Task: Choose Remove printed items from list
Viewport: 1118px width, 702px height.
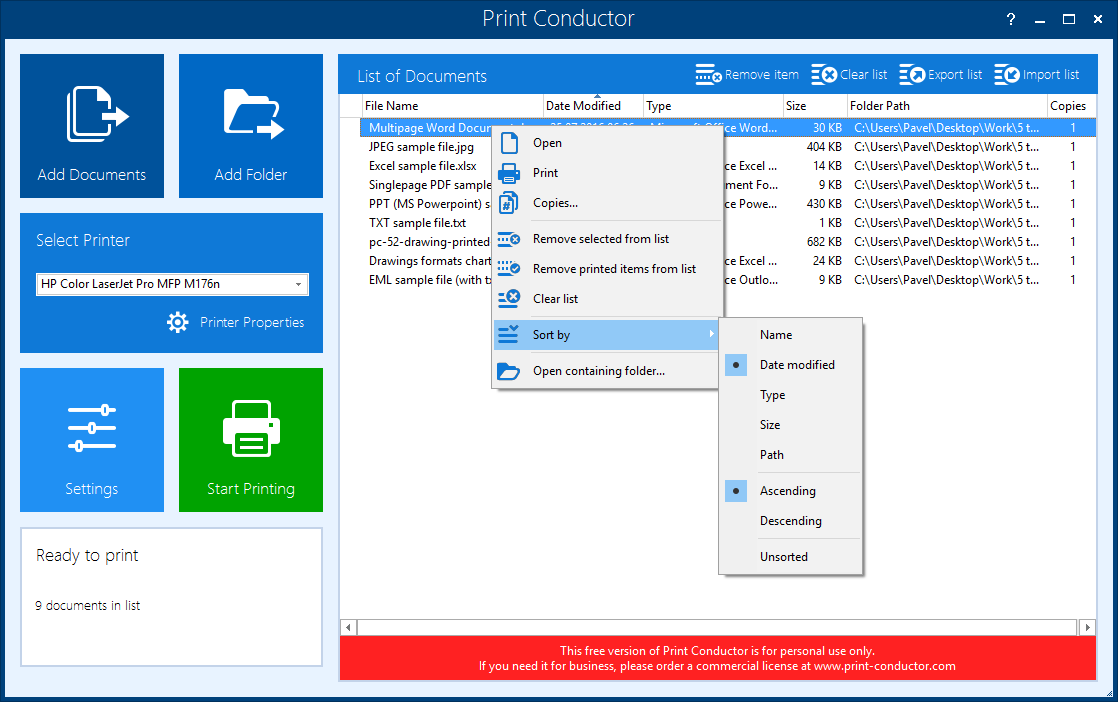Action: coord(607,269)
